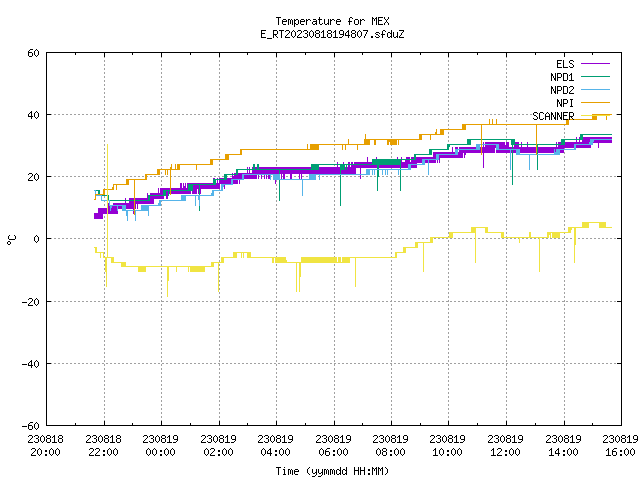Click the x-axis tick label 230819 00:00

pos(160,446)
